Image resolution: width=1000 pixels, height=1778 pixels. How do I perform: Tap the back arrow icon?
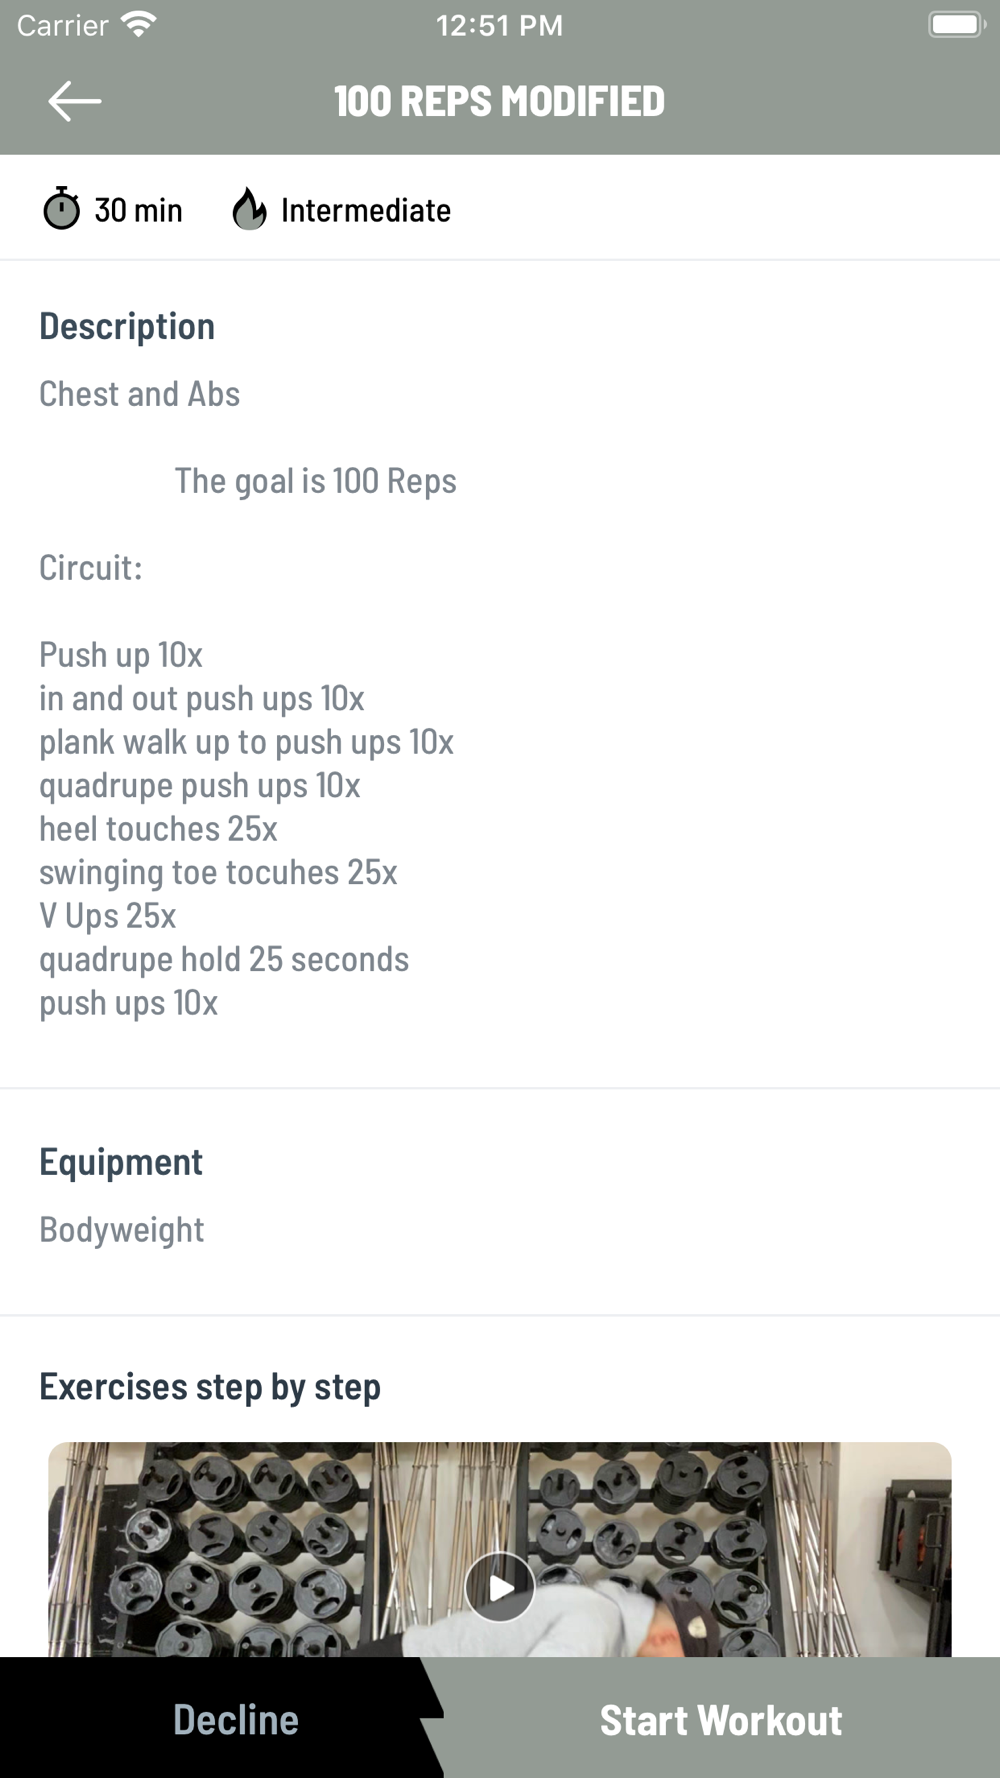[74, 101]
